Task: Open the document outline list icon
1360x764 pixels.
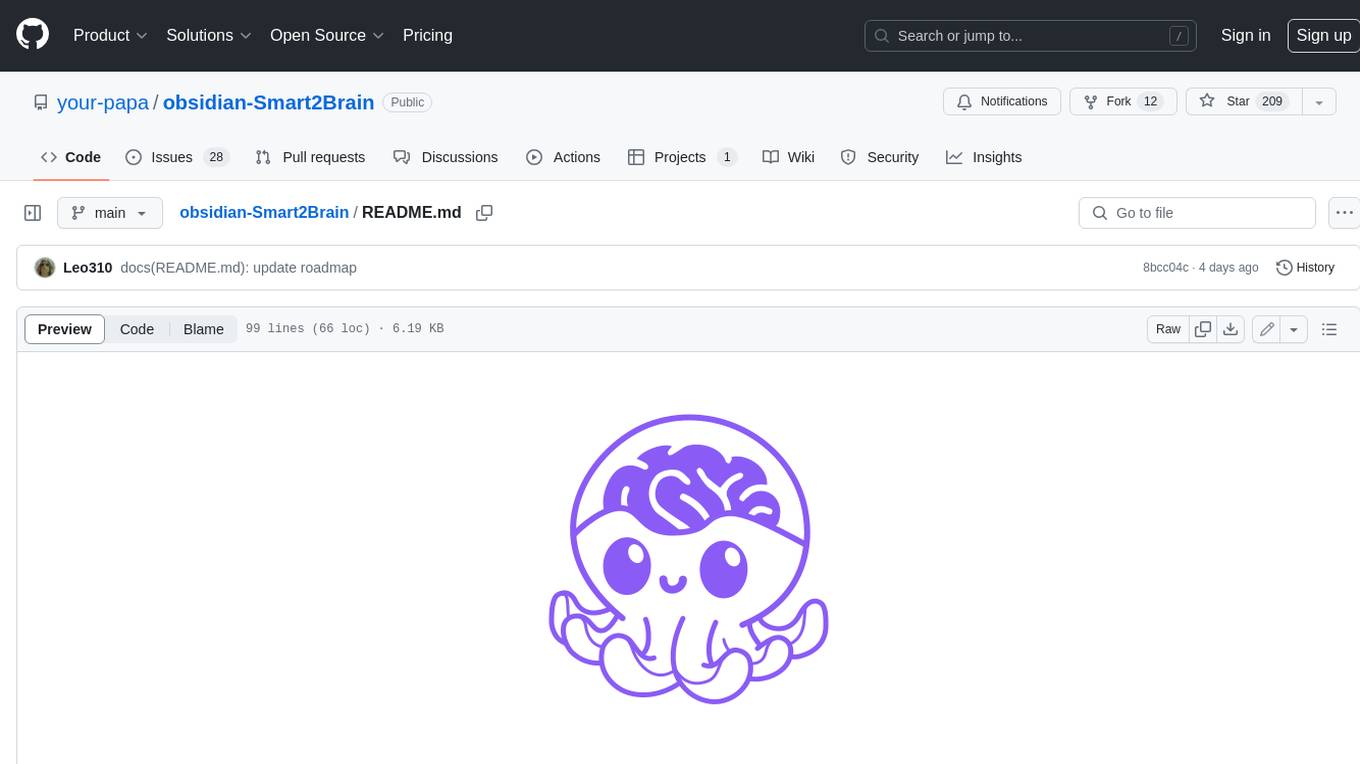Action: click(x=1329, y=329)
